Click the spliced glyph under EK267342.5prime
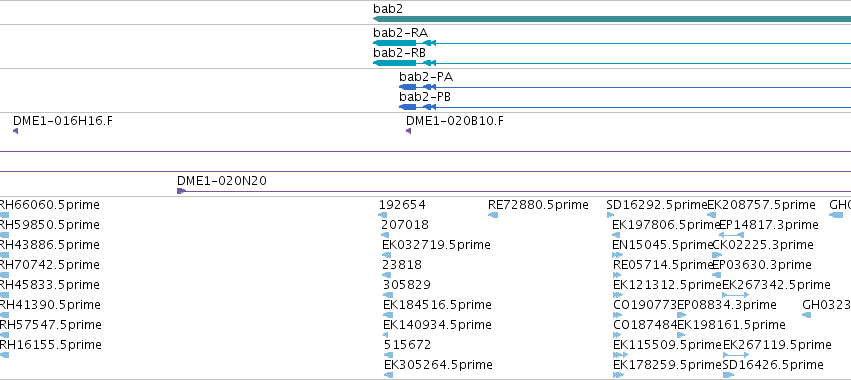Image resolution: width=851 pixels, height=380 pixels. point(735,295)
